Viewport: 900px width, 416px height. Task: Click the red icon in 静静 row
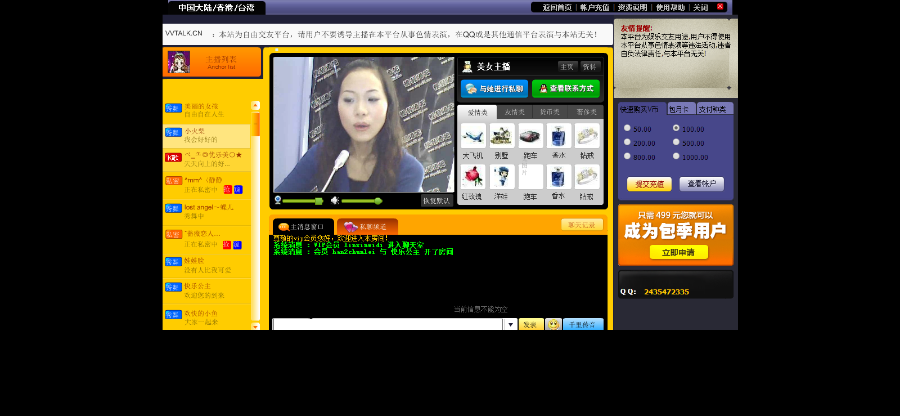tap(227, 190)
